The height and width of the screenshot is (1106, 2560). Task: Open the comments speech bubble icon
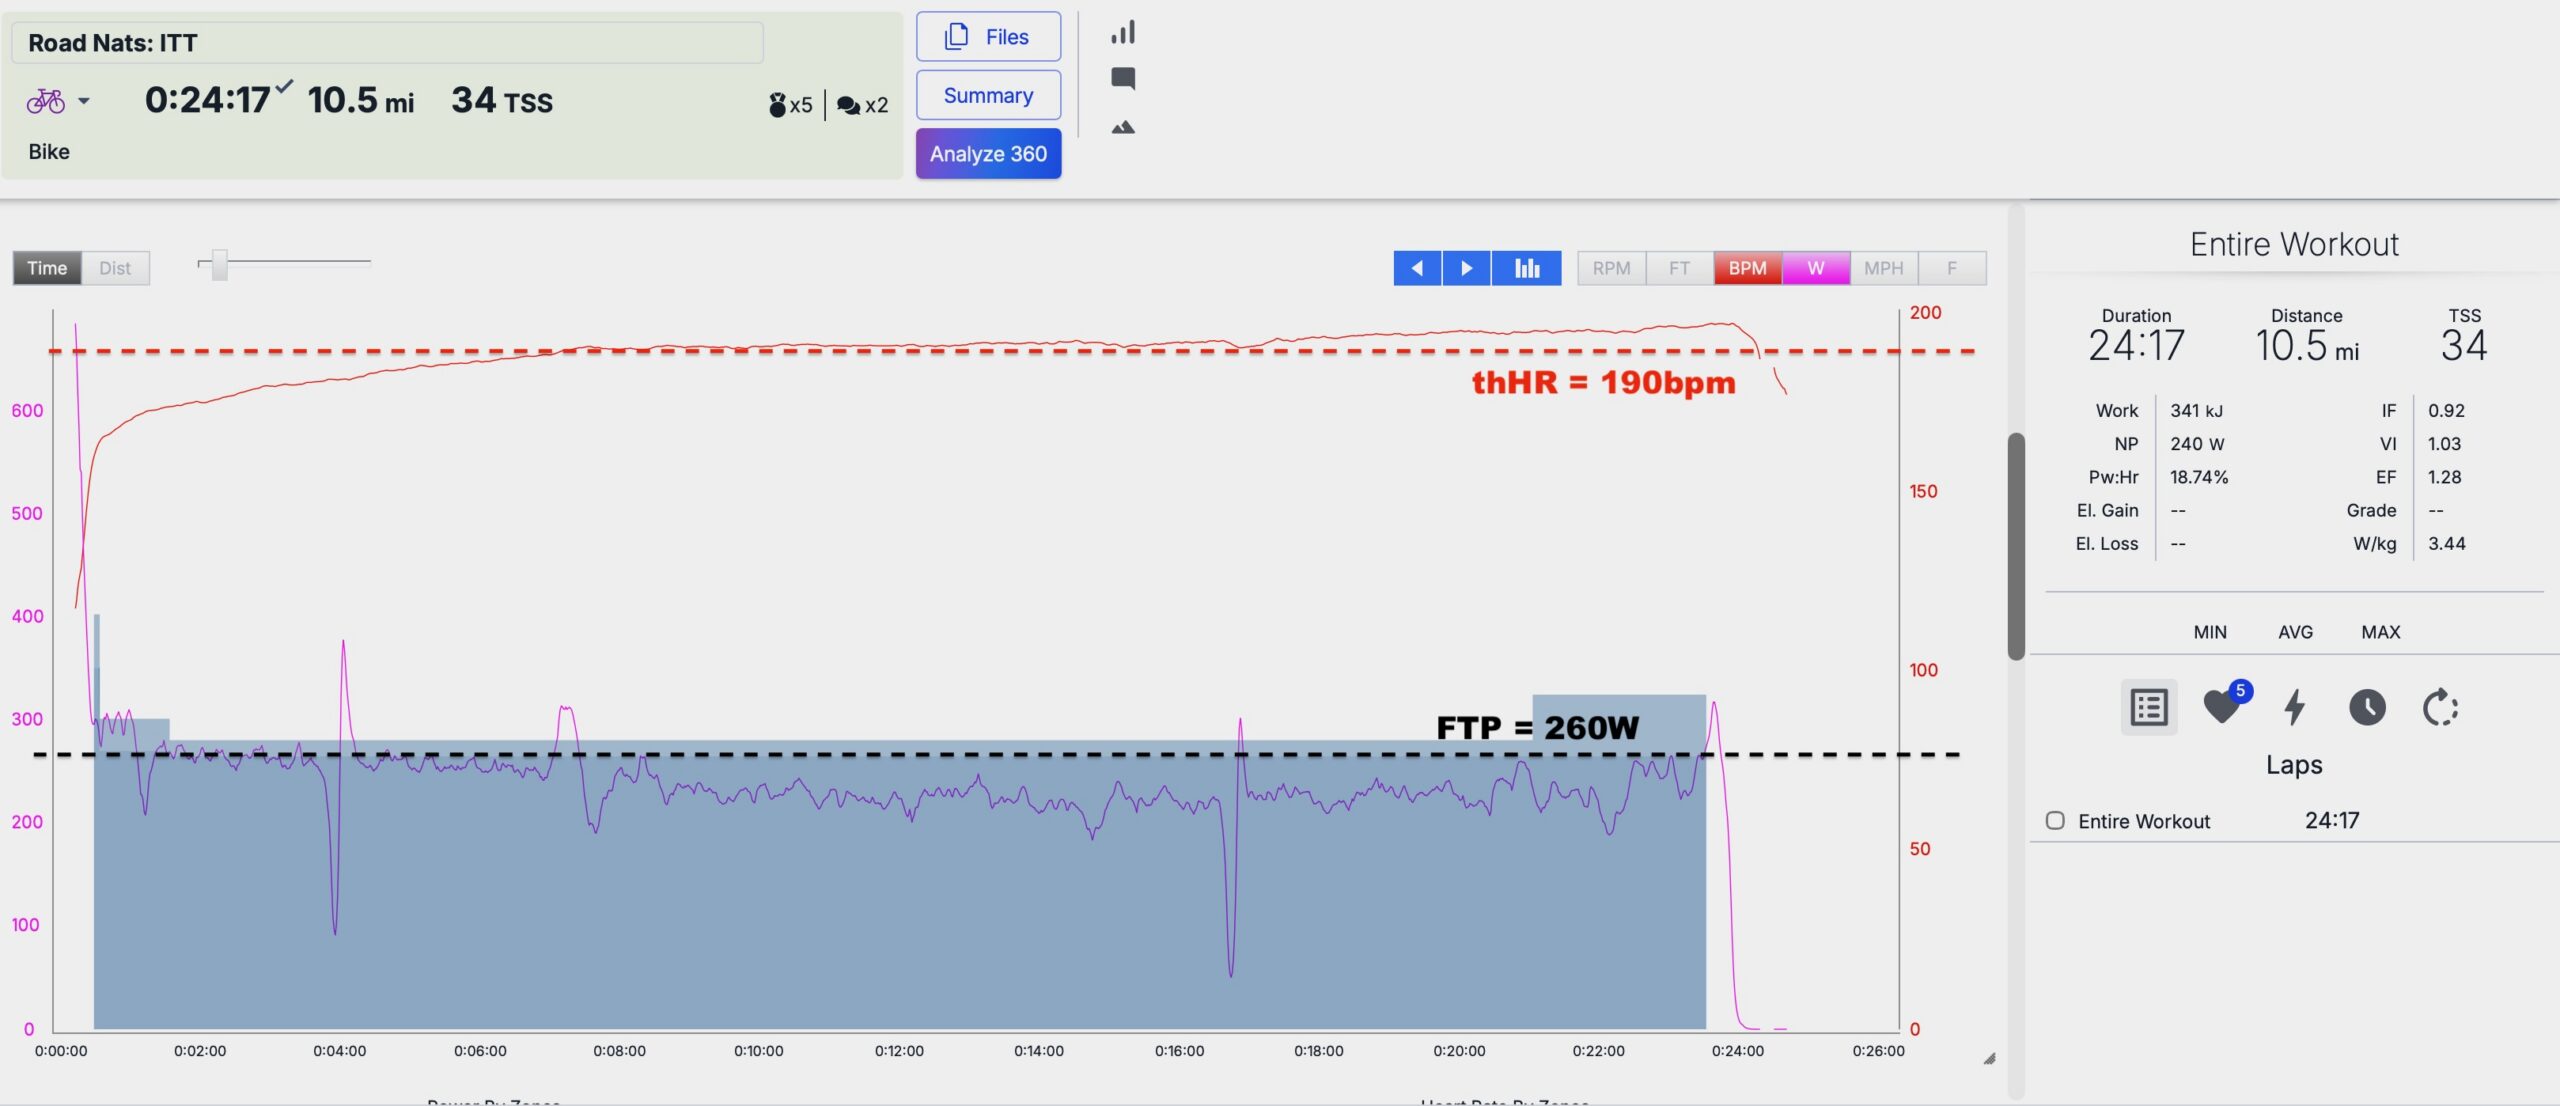(1123, 79)
